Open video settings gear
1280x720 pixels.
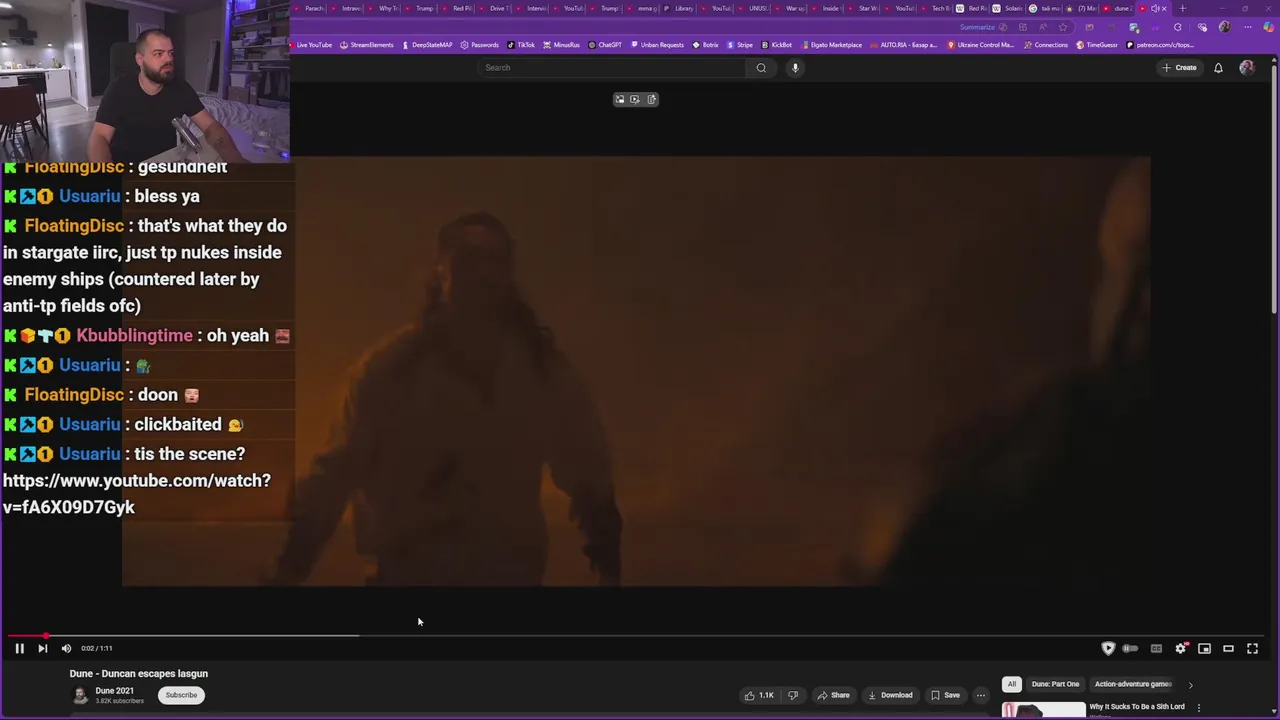pos(1181,648)
